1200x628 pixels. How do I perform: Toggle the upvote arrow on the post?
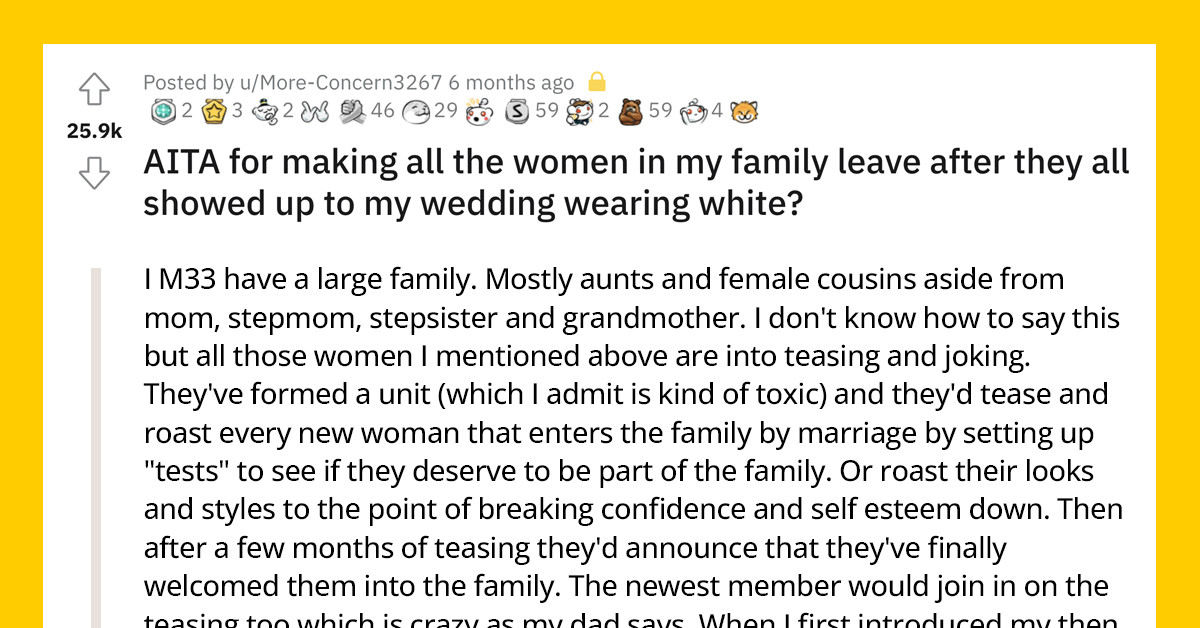pyautogui.click(x=93, y=89)
